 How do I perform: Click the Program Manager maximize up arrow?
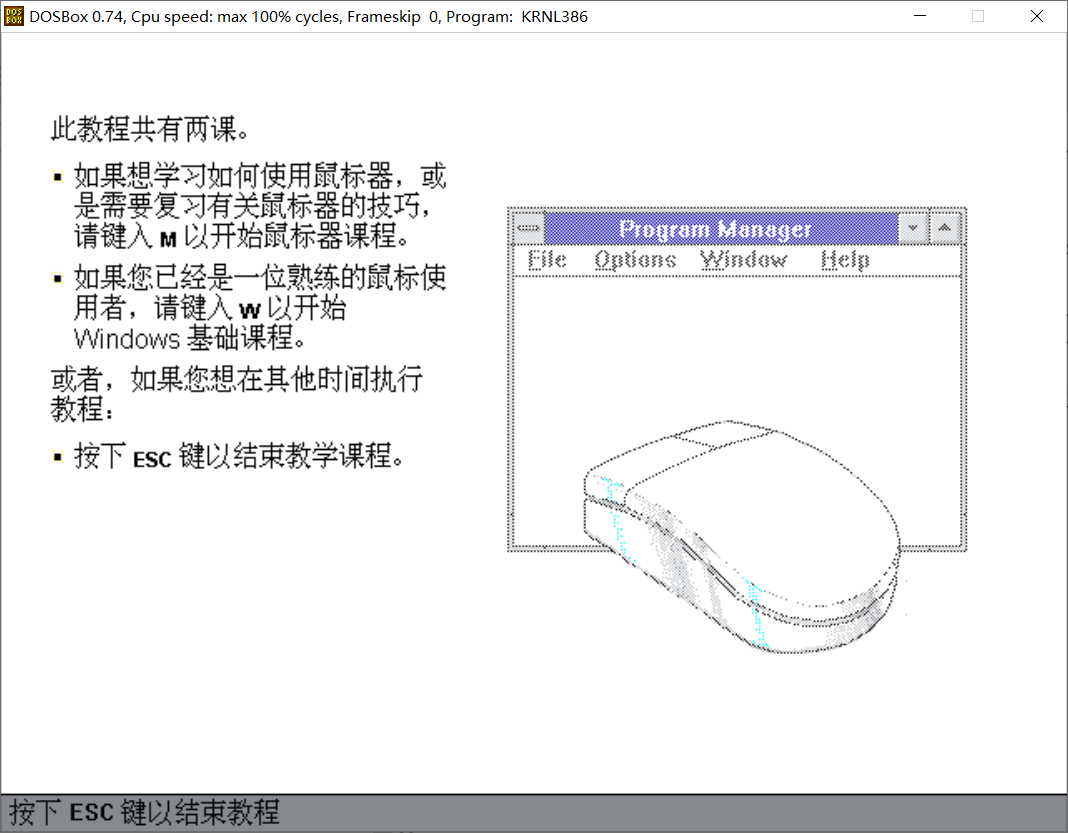945,228
